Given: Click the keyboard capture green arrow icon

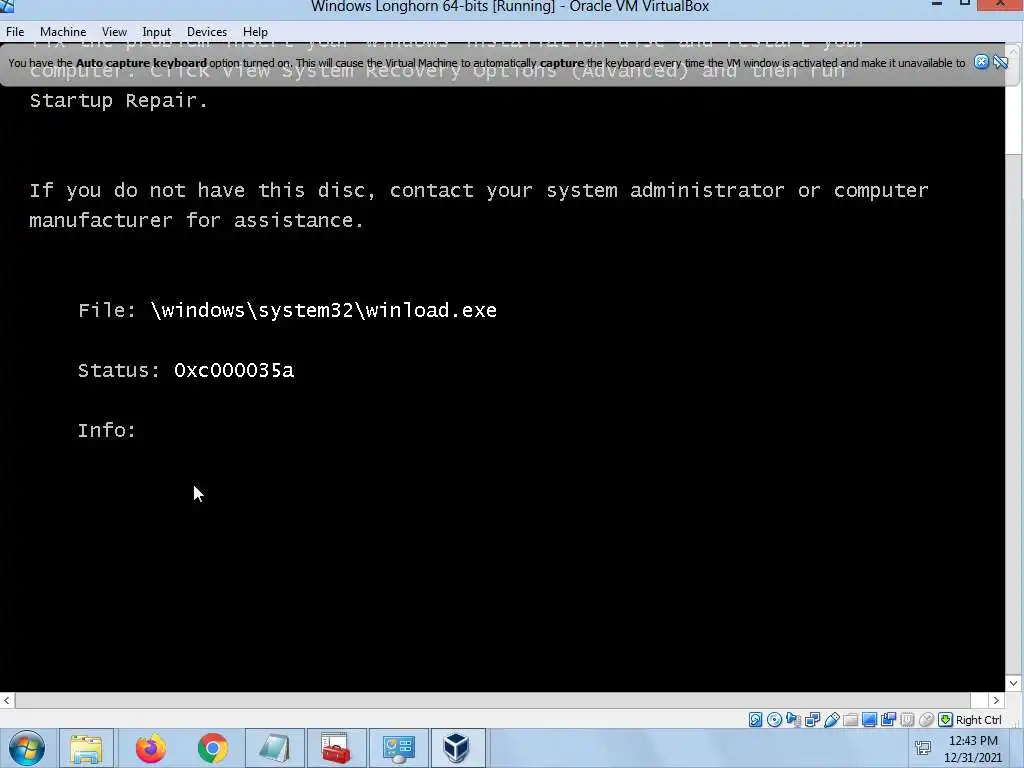Looking at the screenshot, I should 945,720.
